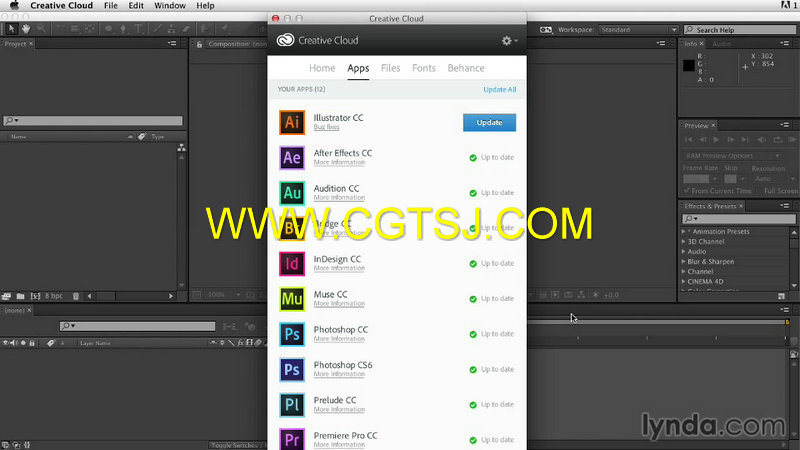Expand the Animation Presets category
The height and width of the screenshot is (450, 800).
(x=684, y=232)
